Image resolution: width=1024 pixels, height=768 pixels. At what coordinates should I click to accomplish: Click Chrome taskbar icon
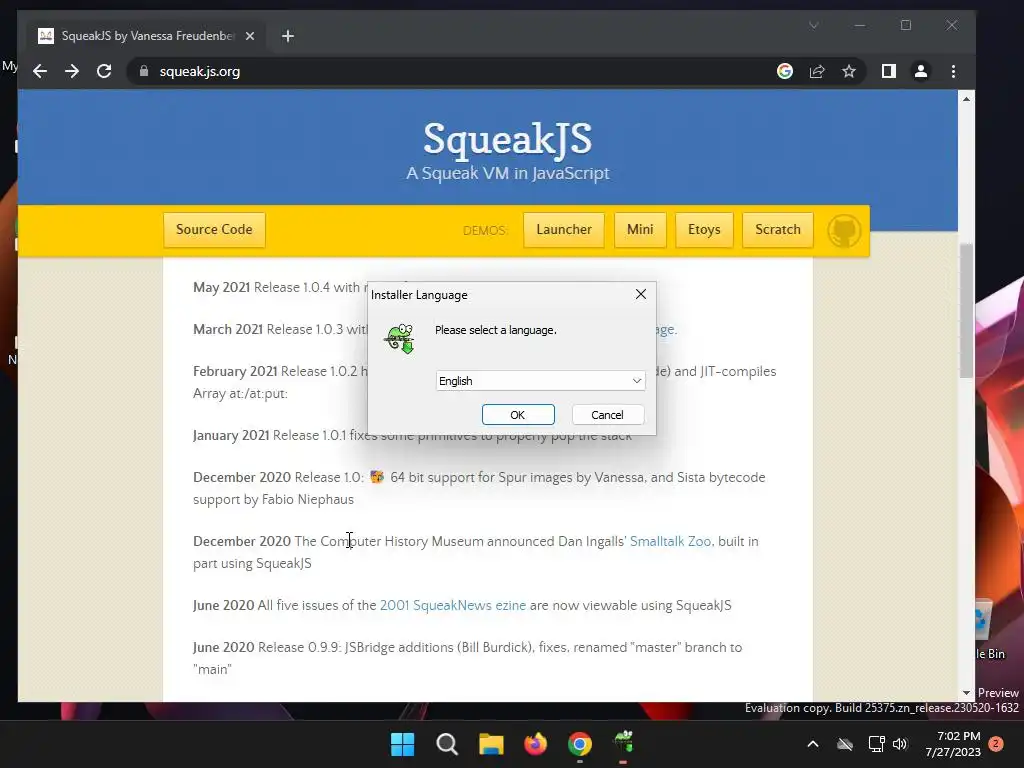point(580,744)
